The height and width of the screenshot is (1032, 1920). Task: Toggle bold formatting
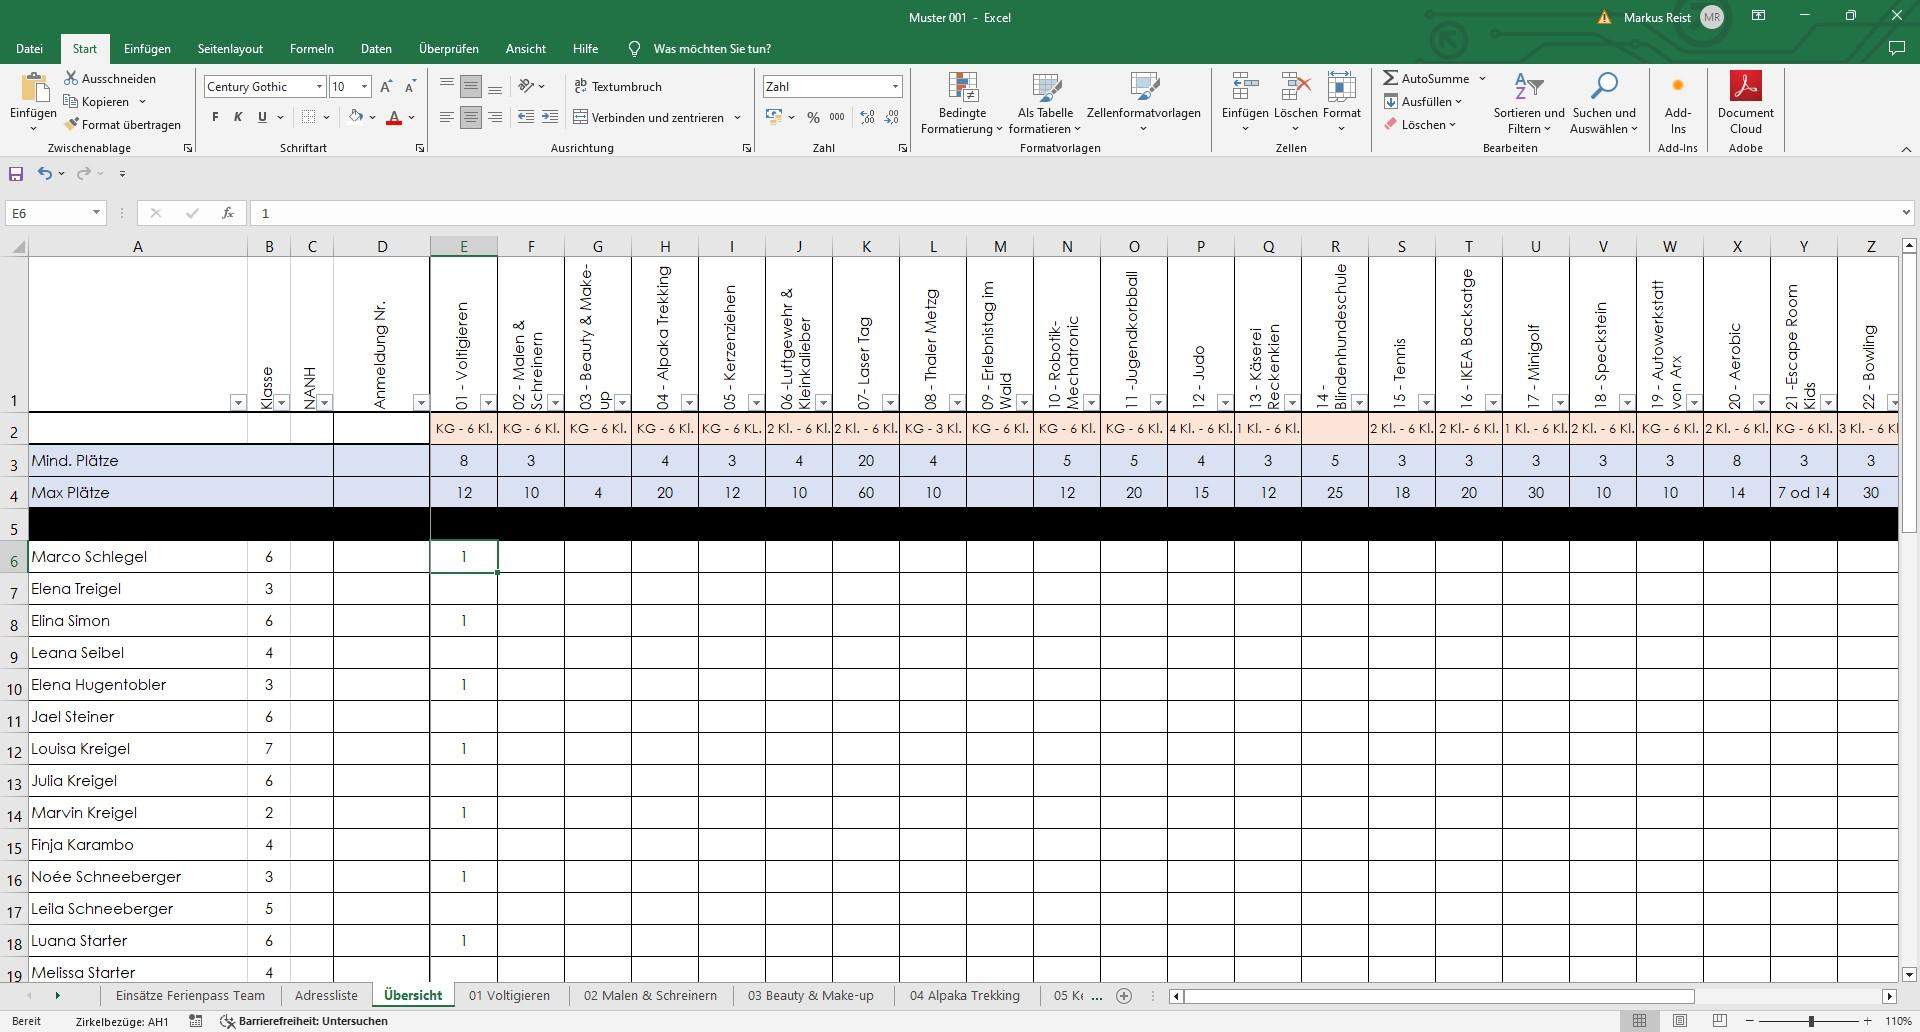pos(213,117)
